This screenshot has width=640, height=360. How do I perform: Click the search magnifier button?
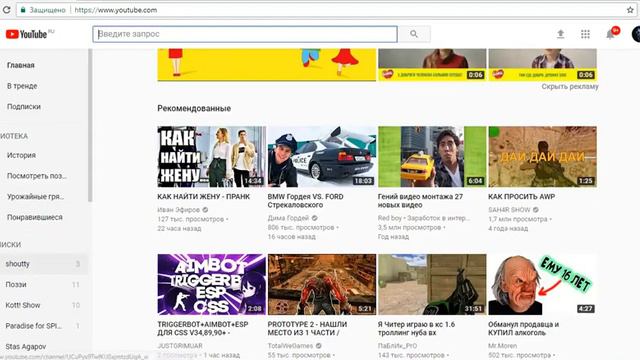point(414,34)
